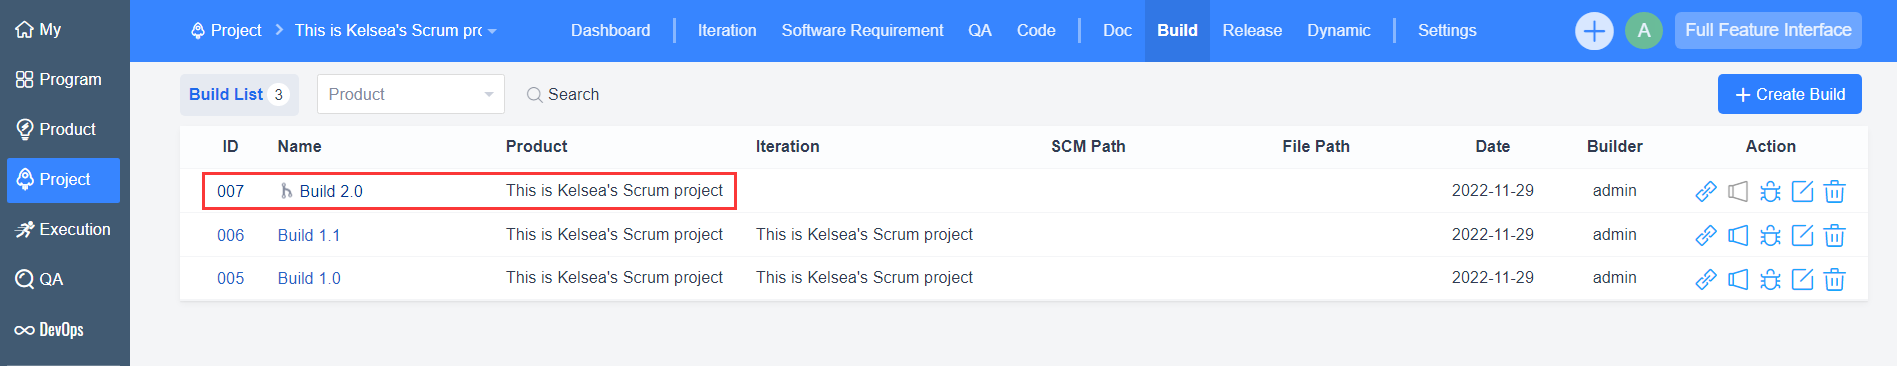Expand the Product filter dropdown

[x=411, y=94]
